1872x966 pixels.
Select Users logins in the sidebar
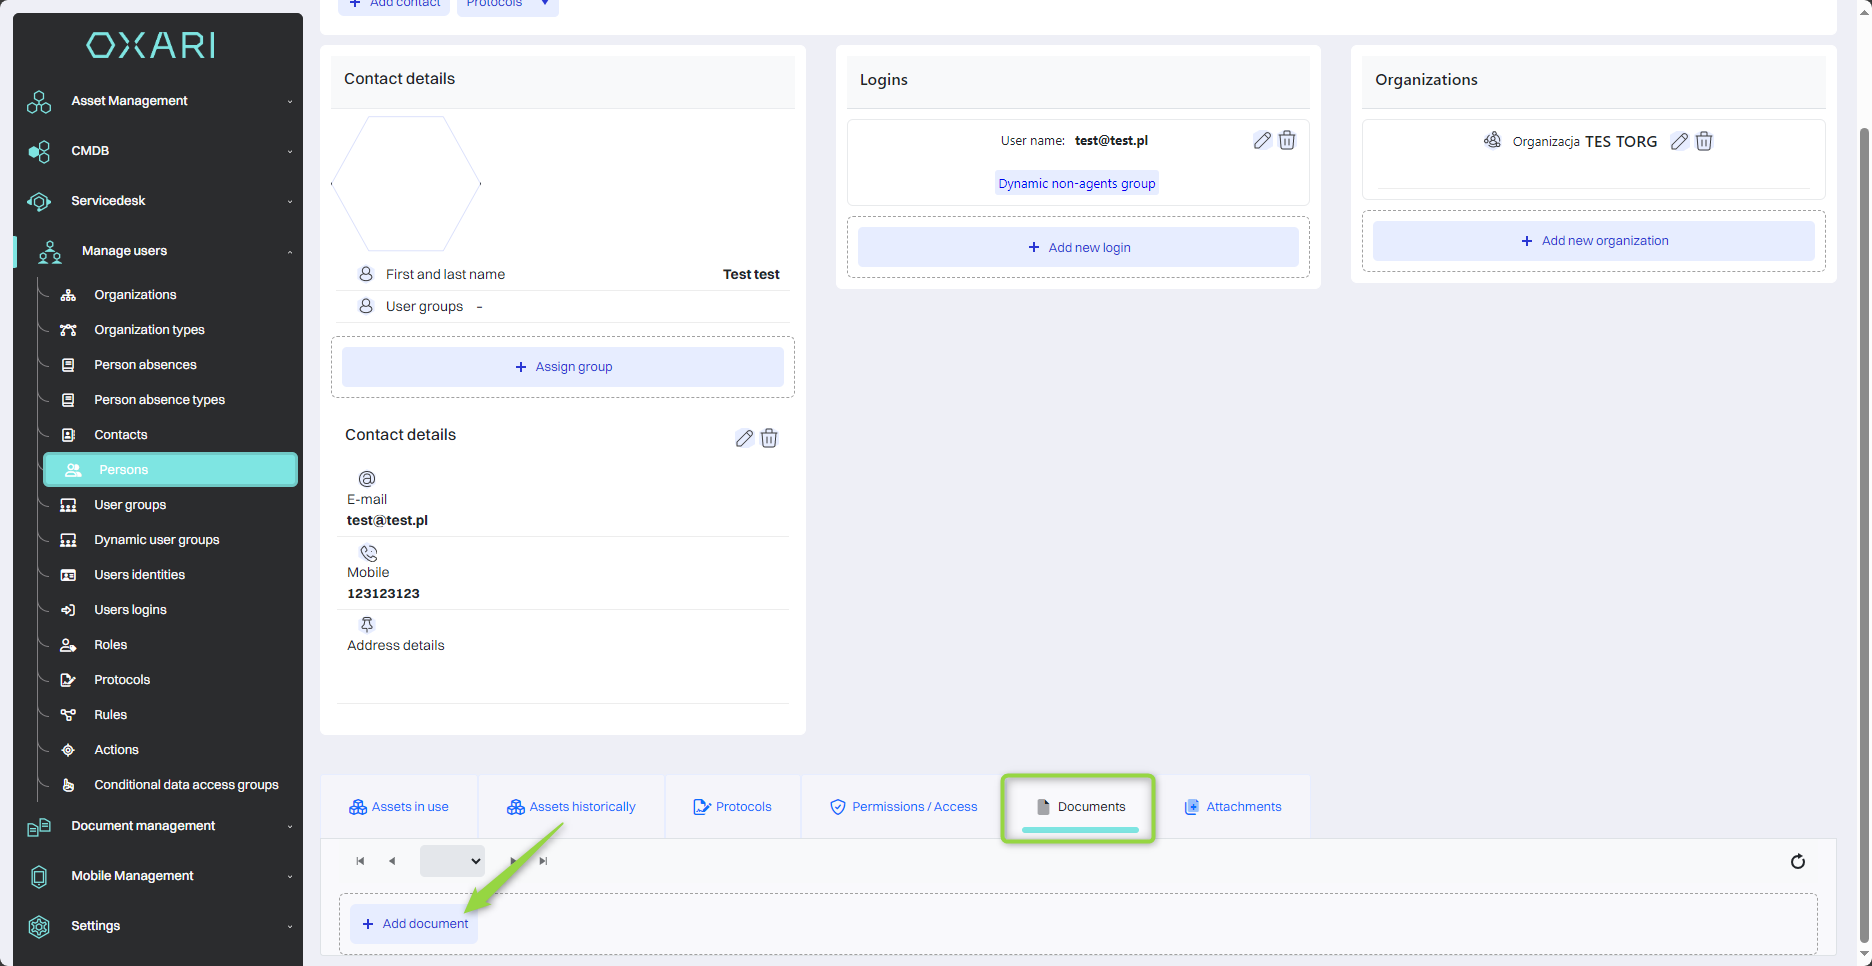coord(130,610)
